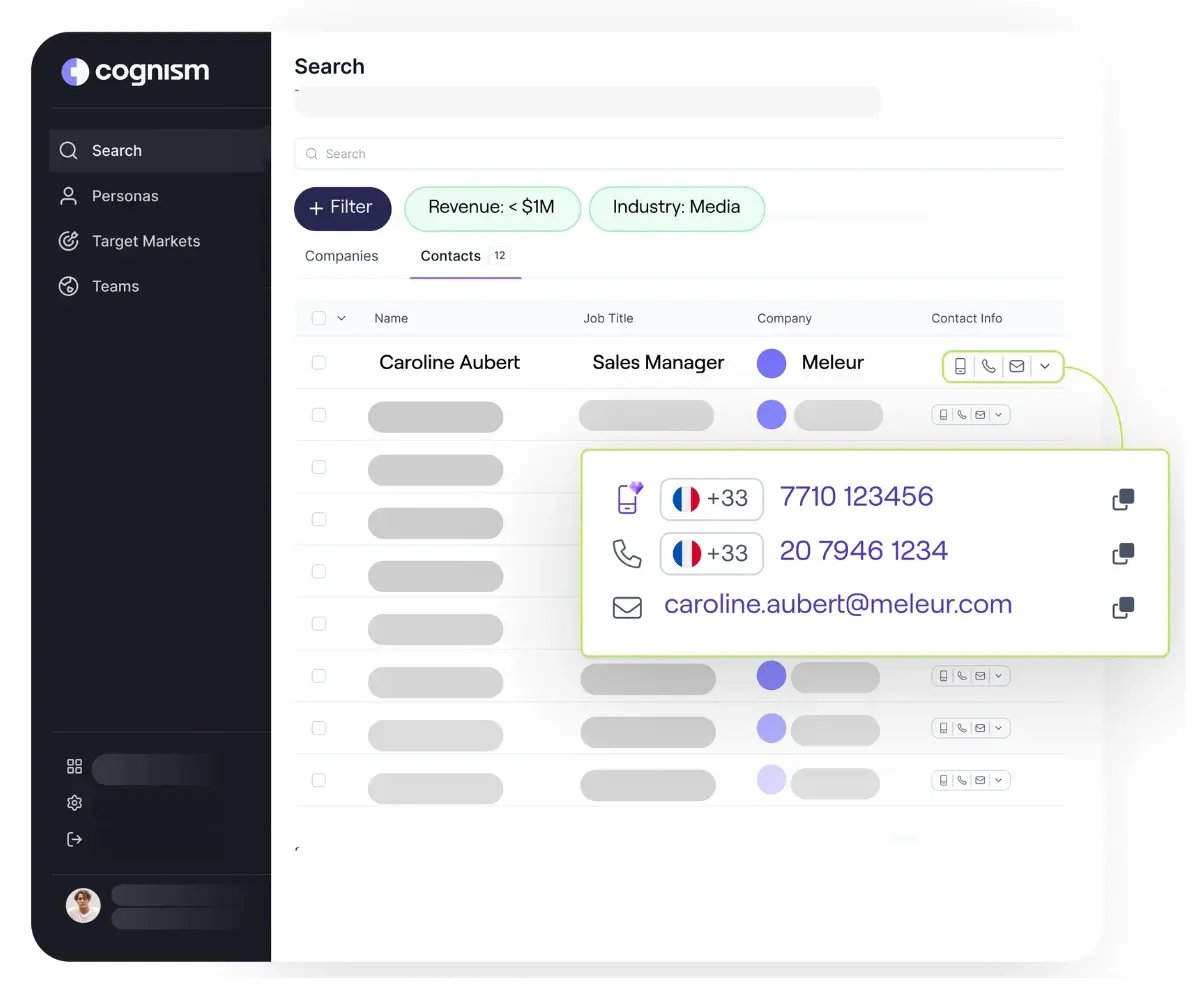Screen dimensions: 1200x1000
Task: Click the Company column header
Action: click(x=784, y=318)
